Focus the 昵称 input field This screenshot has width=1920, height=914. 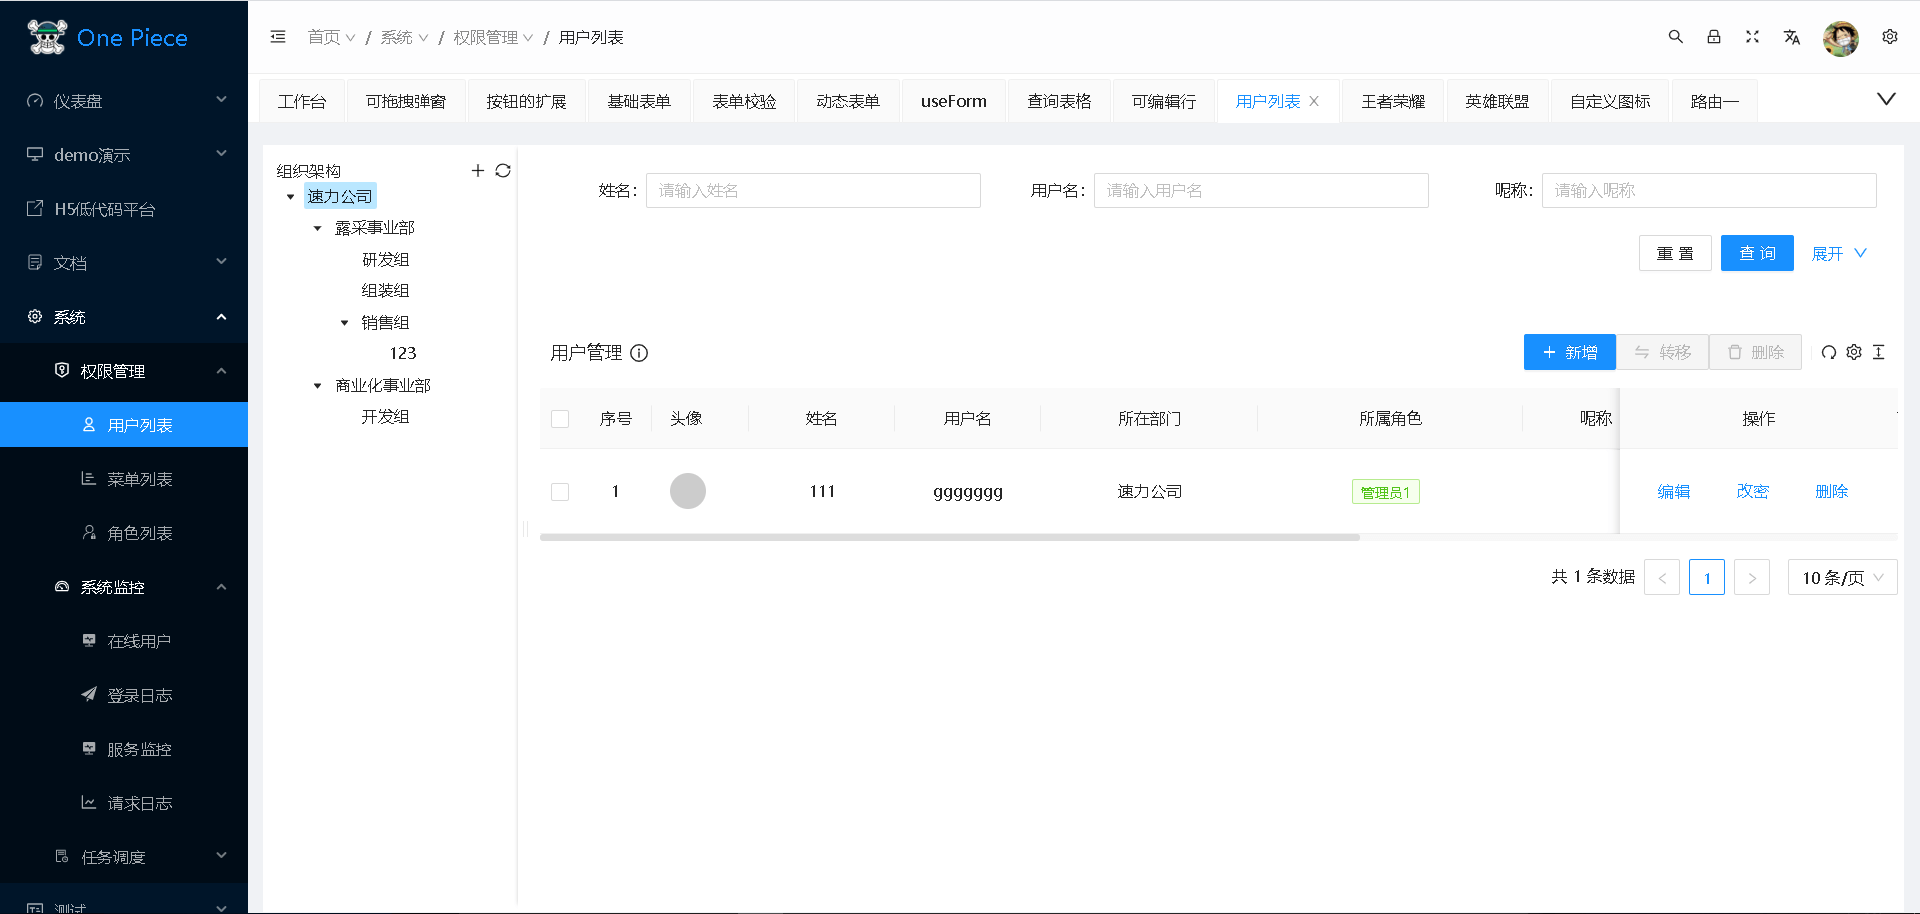[1709, 190]
